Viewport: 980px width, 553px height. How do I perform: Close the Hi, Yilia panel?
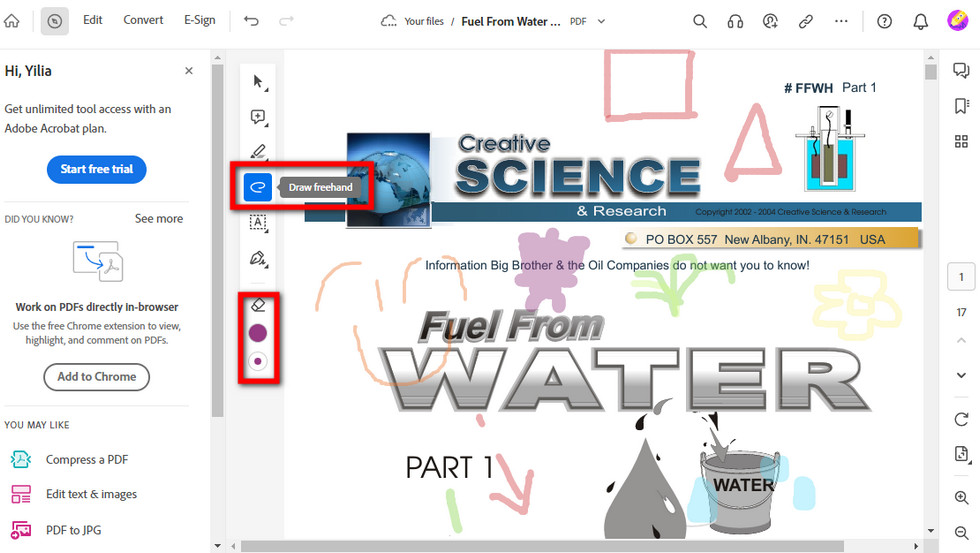tap(189, 71)
